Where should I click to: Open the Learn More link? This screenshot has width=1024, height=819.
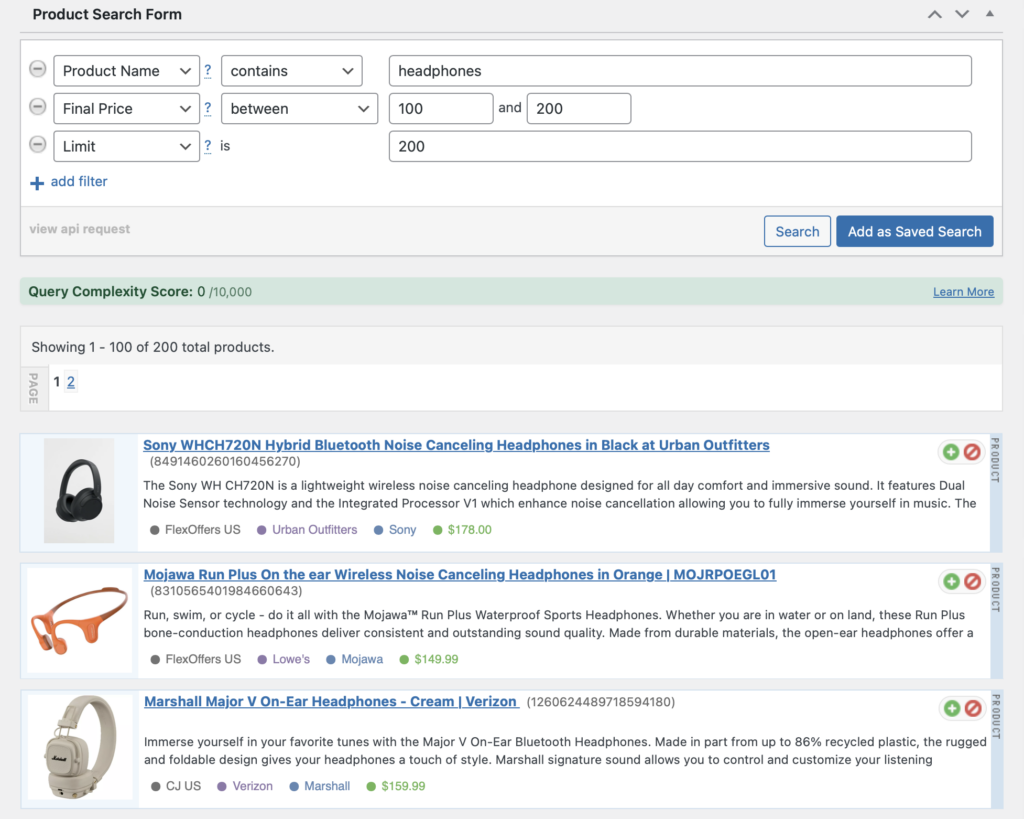point(963,292)
